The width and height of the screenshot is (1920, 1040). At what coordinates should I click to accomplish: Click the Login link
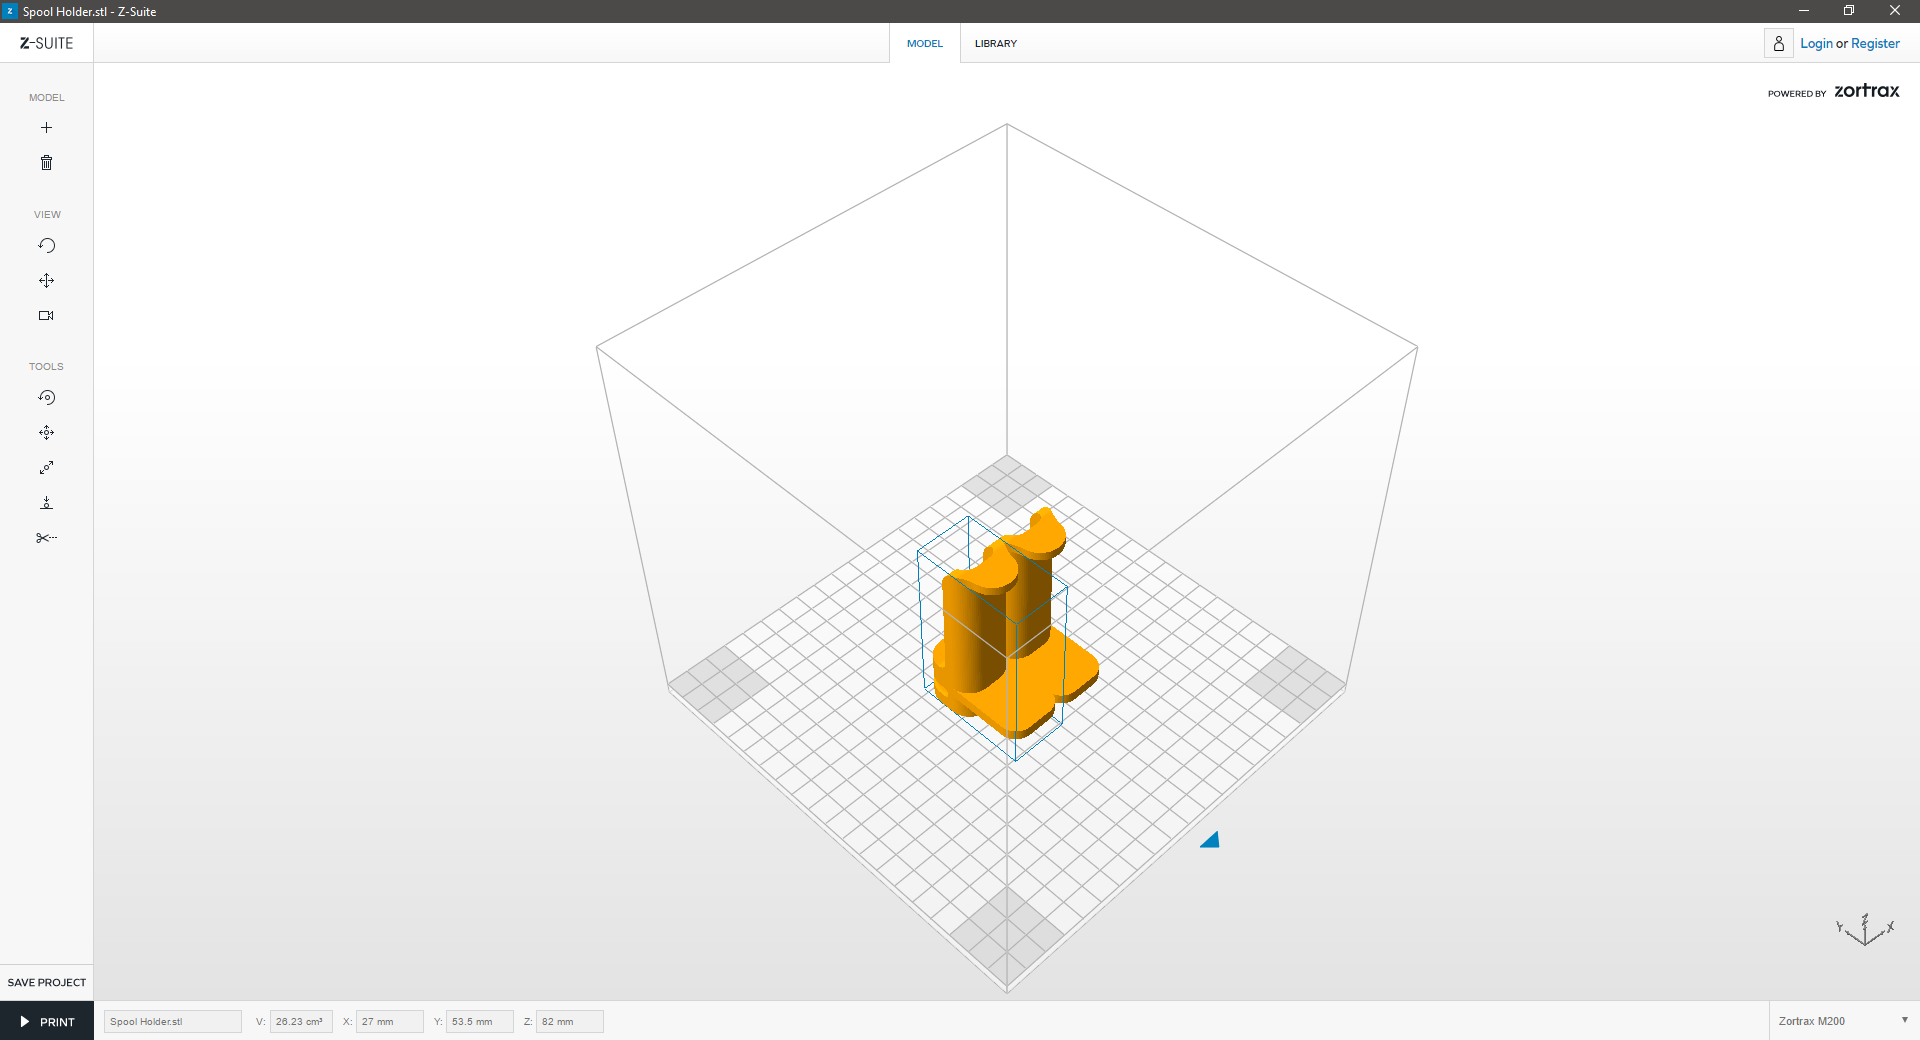[x=1816, y=44]
